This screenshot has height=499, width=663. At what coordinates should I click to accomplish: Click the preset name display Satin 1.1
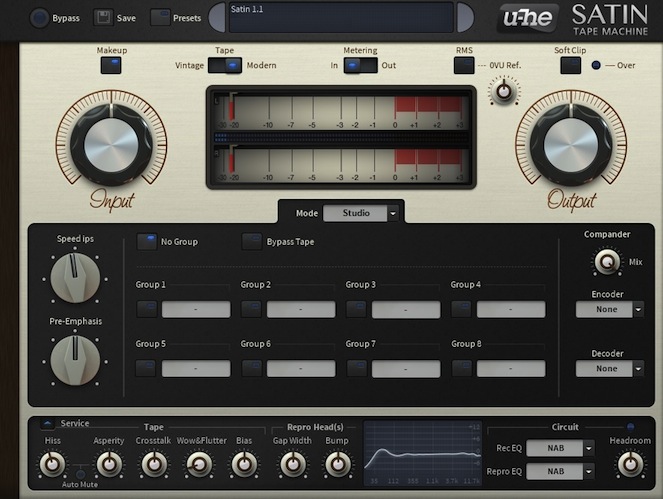[341, 17]
